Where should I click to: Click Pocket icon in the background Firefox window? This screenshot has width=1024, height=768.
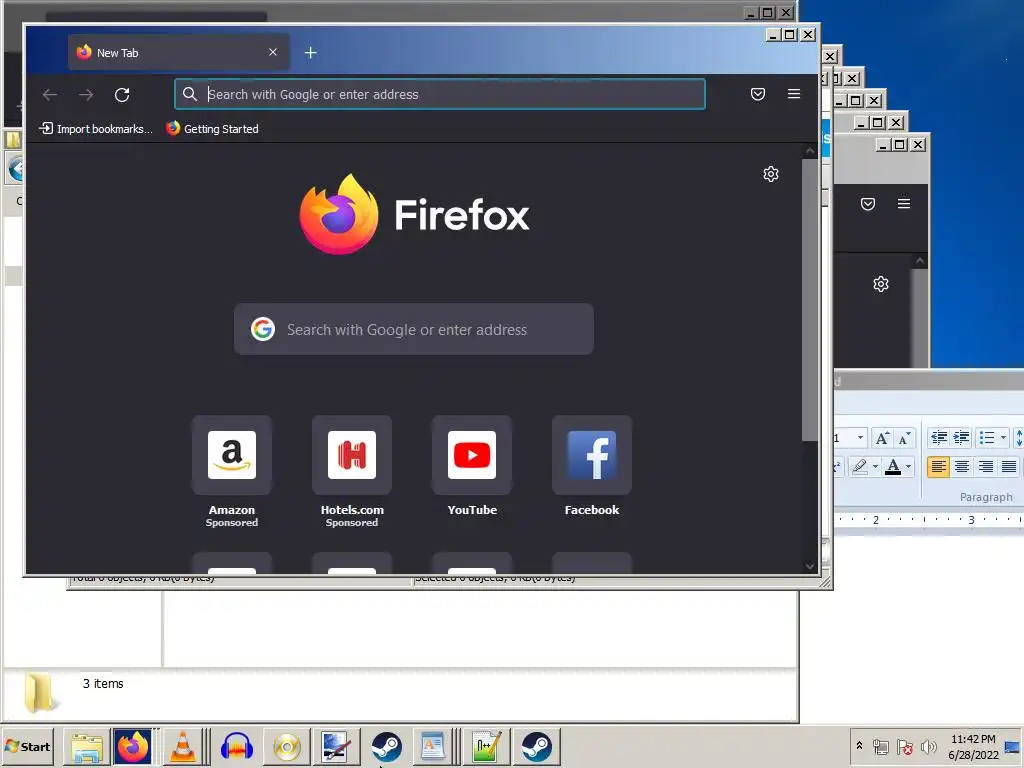(868, 204)
